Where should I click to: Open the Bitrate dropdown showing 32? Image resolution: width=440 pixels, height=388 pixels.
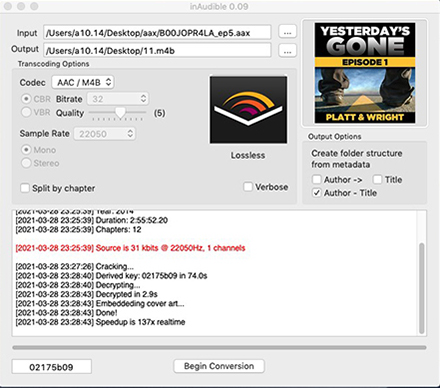[118, 99]
